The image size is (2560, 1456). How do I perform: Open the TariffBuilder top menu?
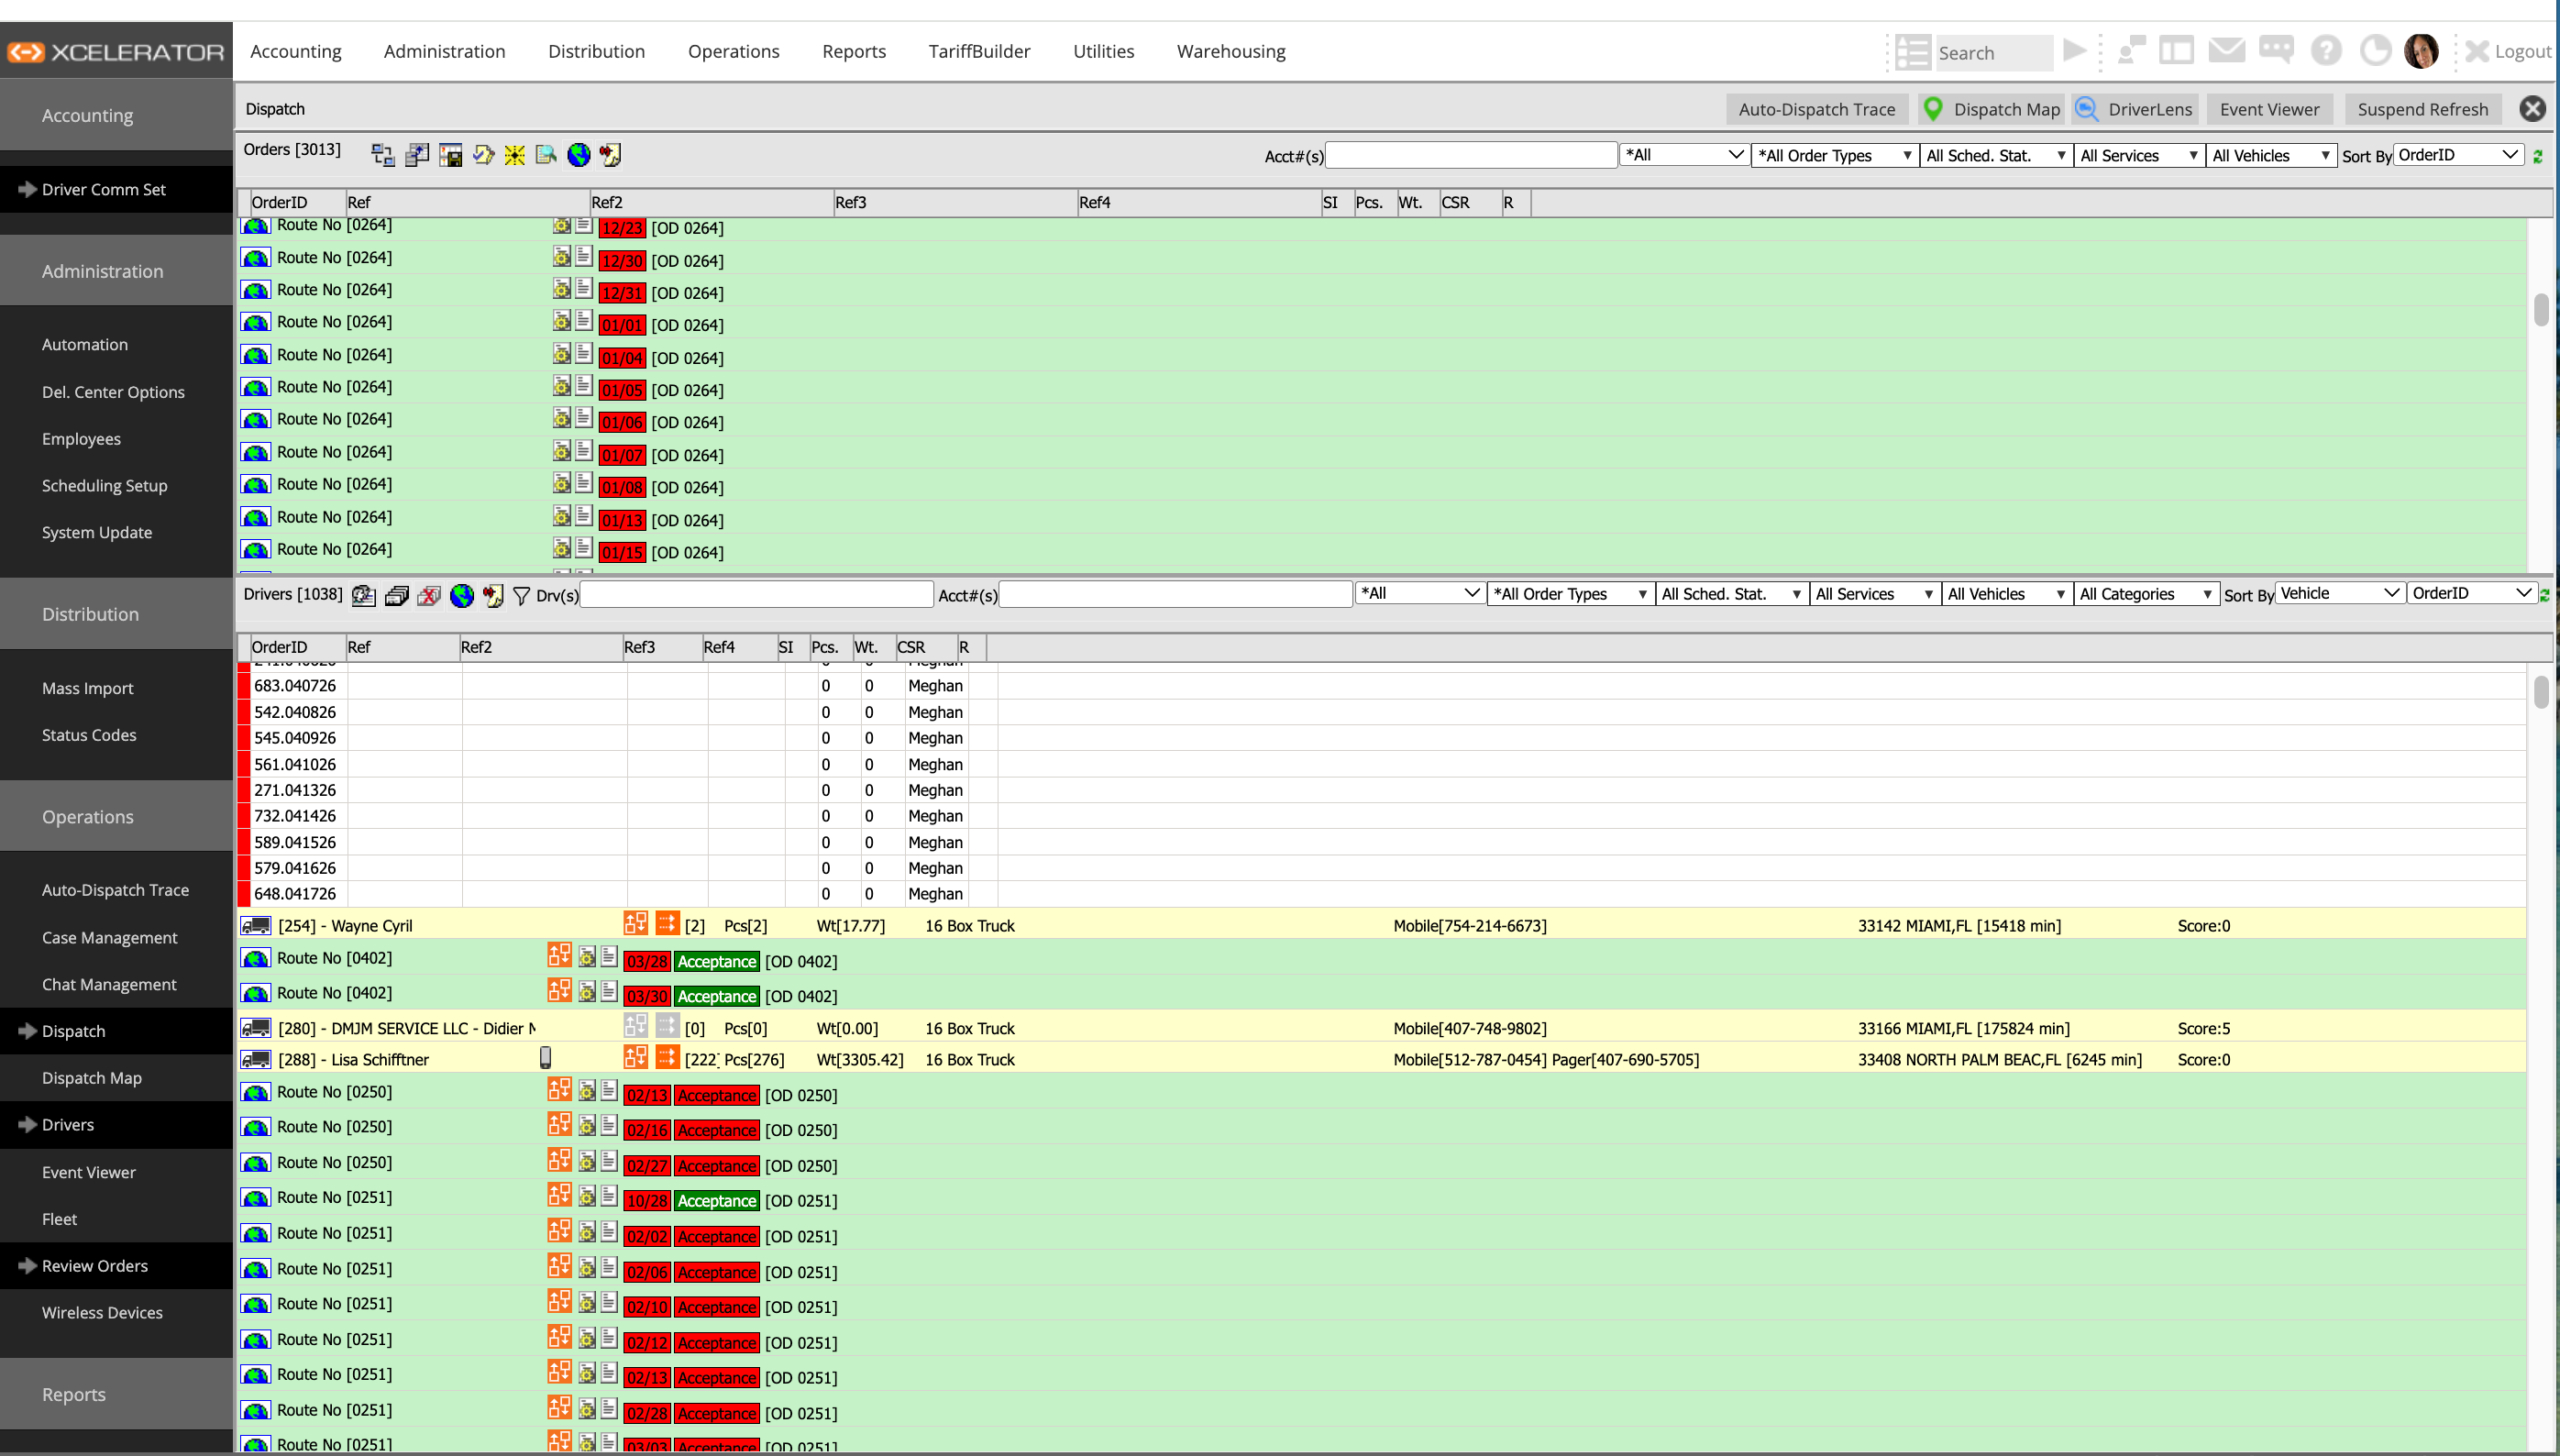pos(979,51)
